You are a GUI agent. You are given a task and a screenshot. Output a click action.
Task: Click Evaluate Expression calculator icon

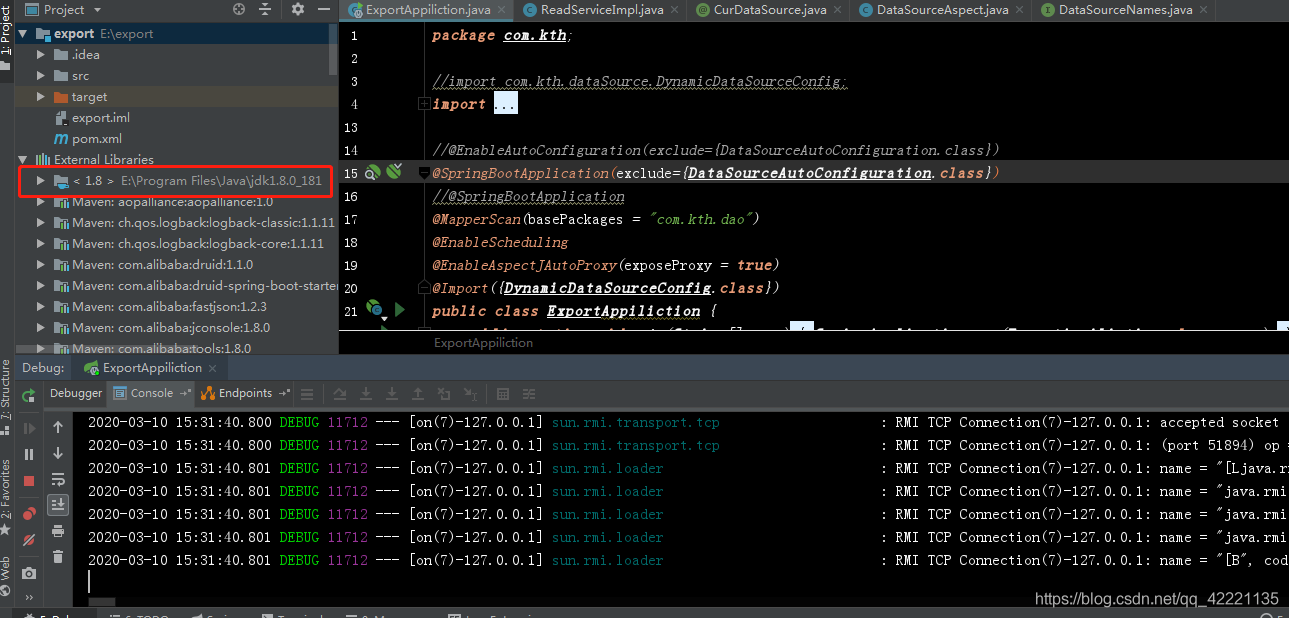point(503,394)
